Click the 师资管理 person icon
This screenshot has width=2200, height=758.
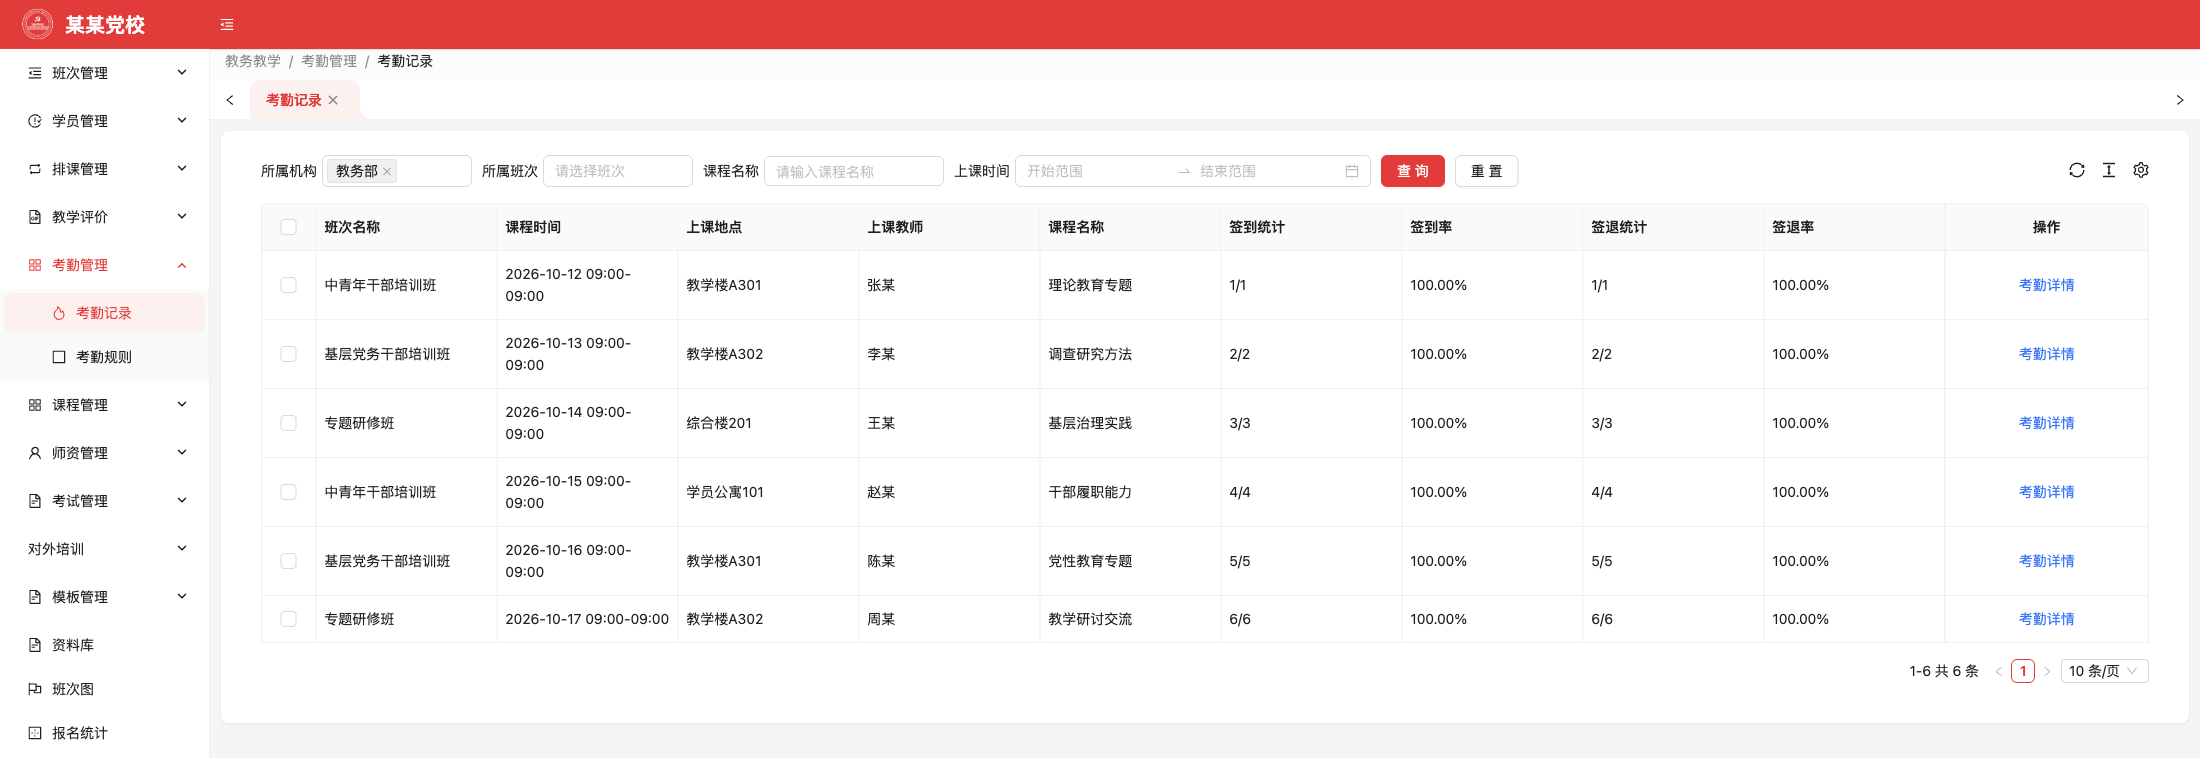pyautogui.click(x=35, y=453)
